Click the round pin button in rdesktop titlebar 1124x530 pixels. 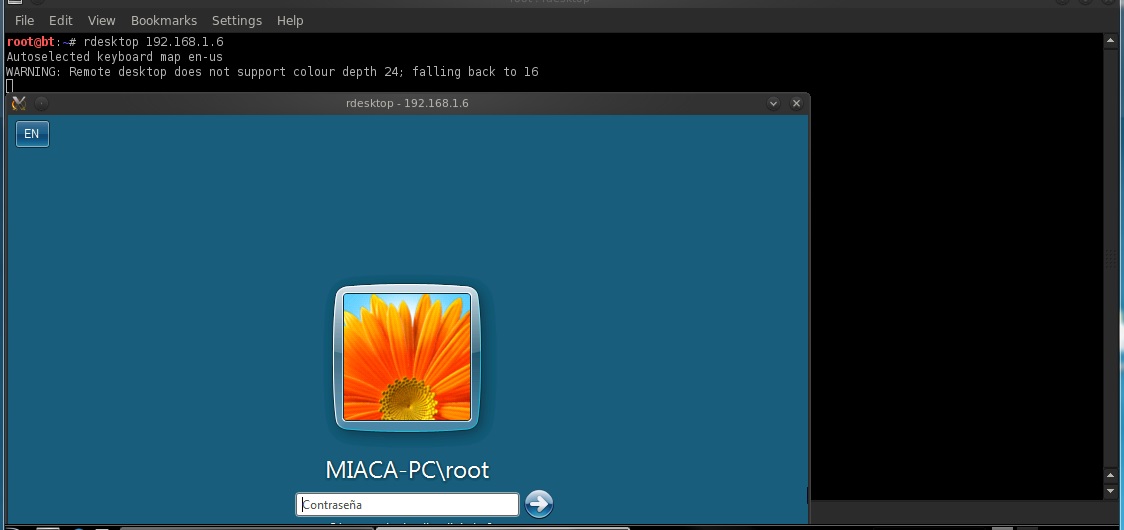coord(41,103)
